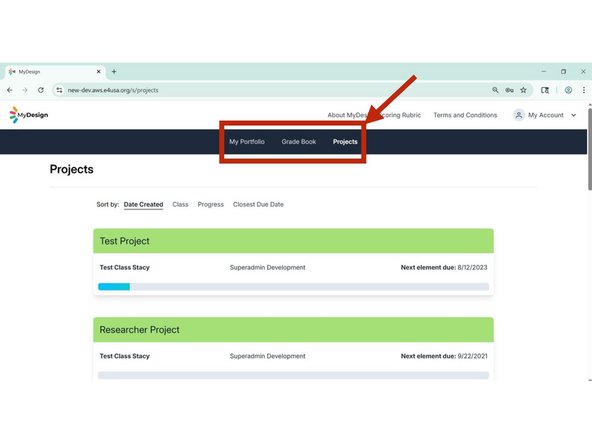Click the Test Project progress bar

293,287
